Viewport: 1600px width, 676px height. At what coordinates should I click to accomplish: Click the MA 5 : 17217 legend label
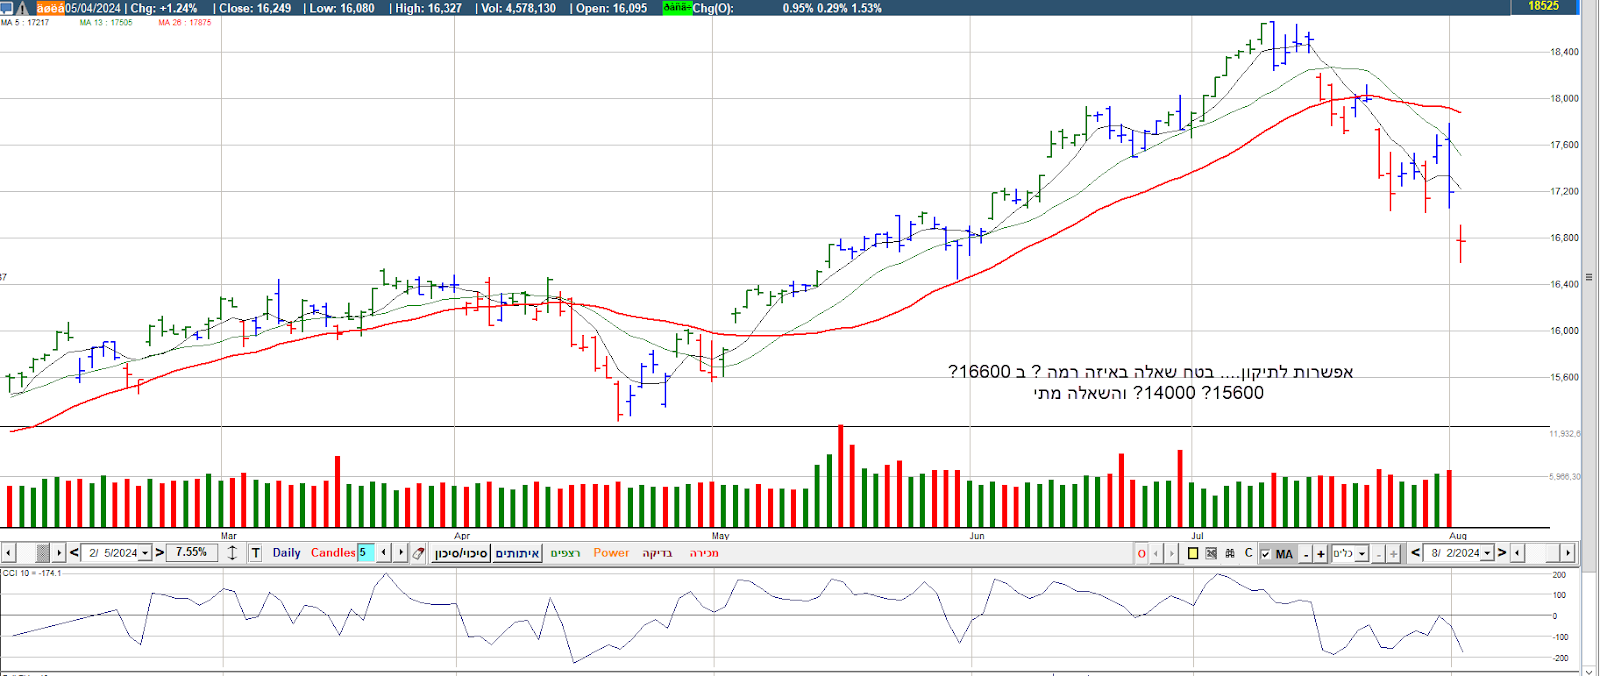click(x=25, y=22)
